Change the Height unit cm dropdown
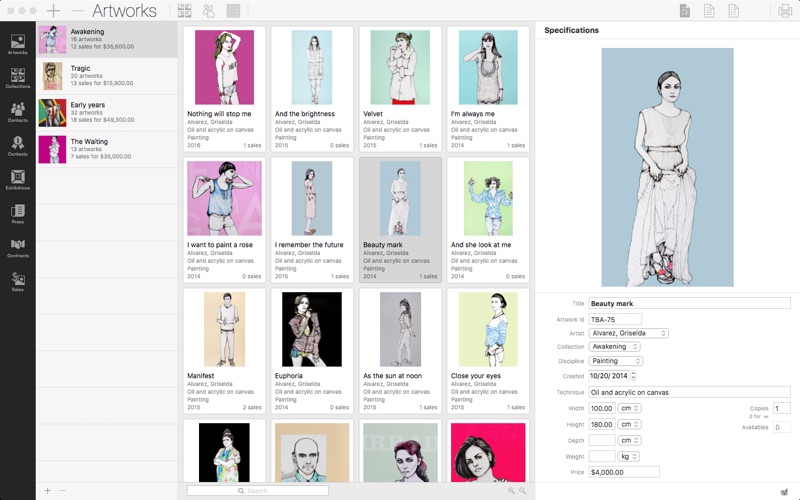800x500 pixels. point(630,424)
